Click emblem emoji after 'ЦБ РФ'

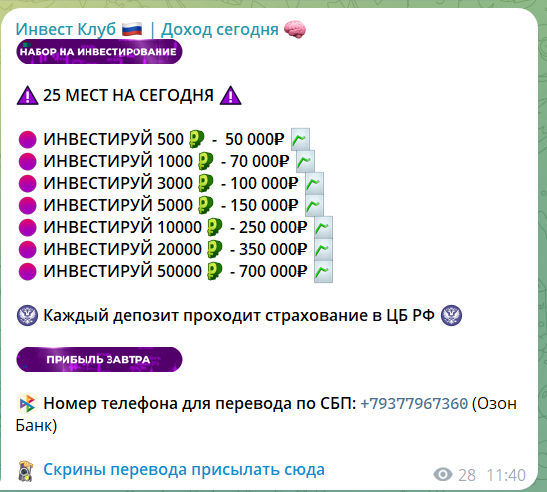click(x=451, y=315)
